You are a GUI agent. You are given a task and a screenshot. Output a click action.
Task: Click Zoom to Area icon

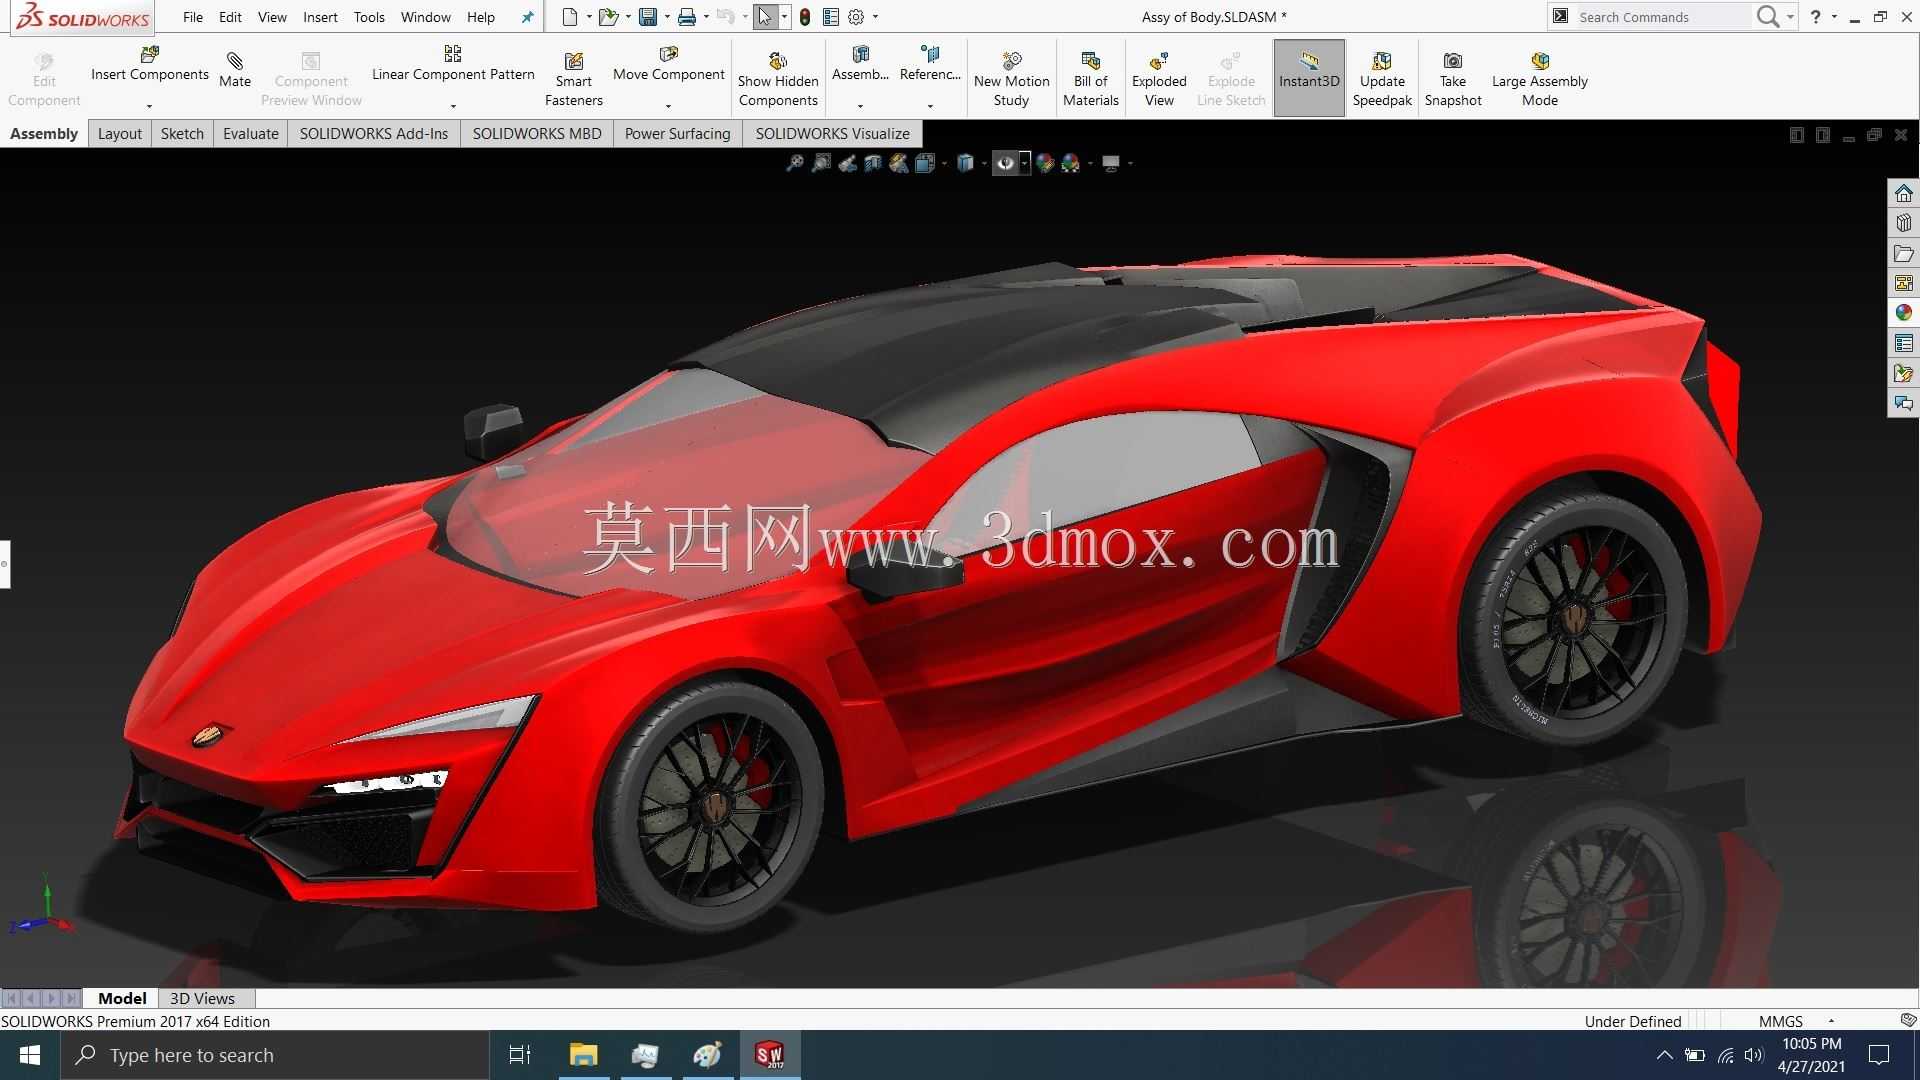821,163
